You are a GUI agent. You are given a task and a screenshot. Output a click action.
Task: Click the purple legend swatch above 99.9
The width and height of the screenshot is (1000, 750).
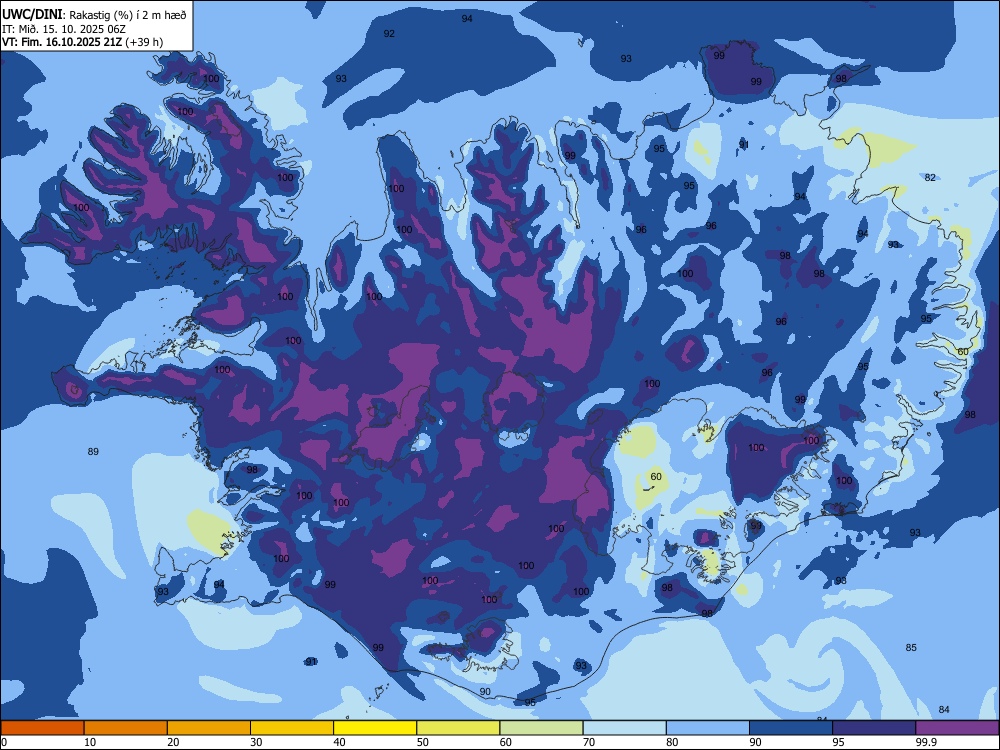coord(957,728)
